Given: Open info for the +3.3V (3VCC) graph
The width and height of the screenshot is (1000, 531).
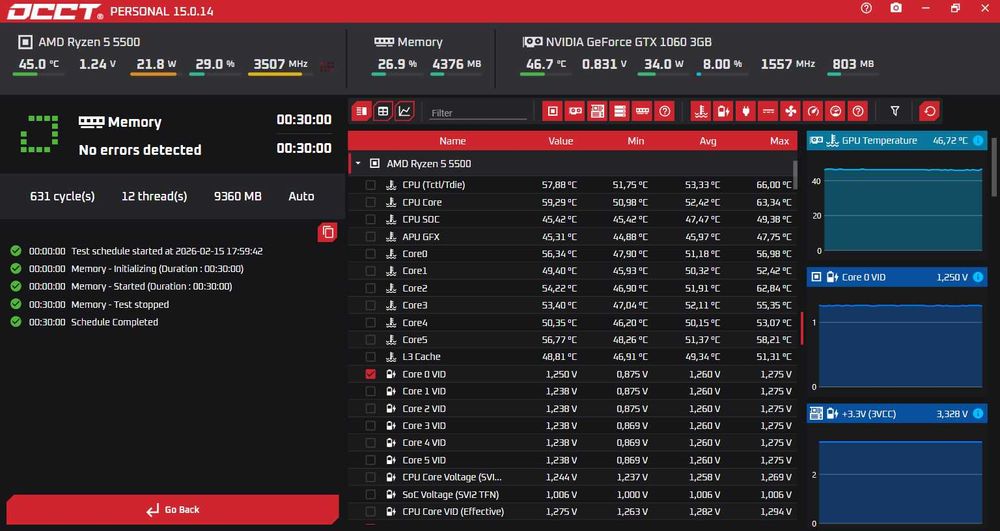Looking at the screenshot, I should [978, 414].
